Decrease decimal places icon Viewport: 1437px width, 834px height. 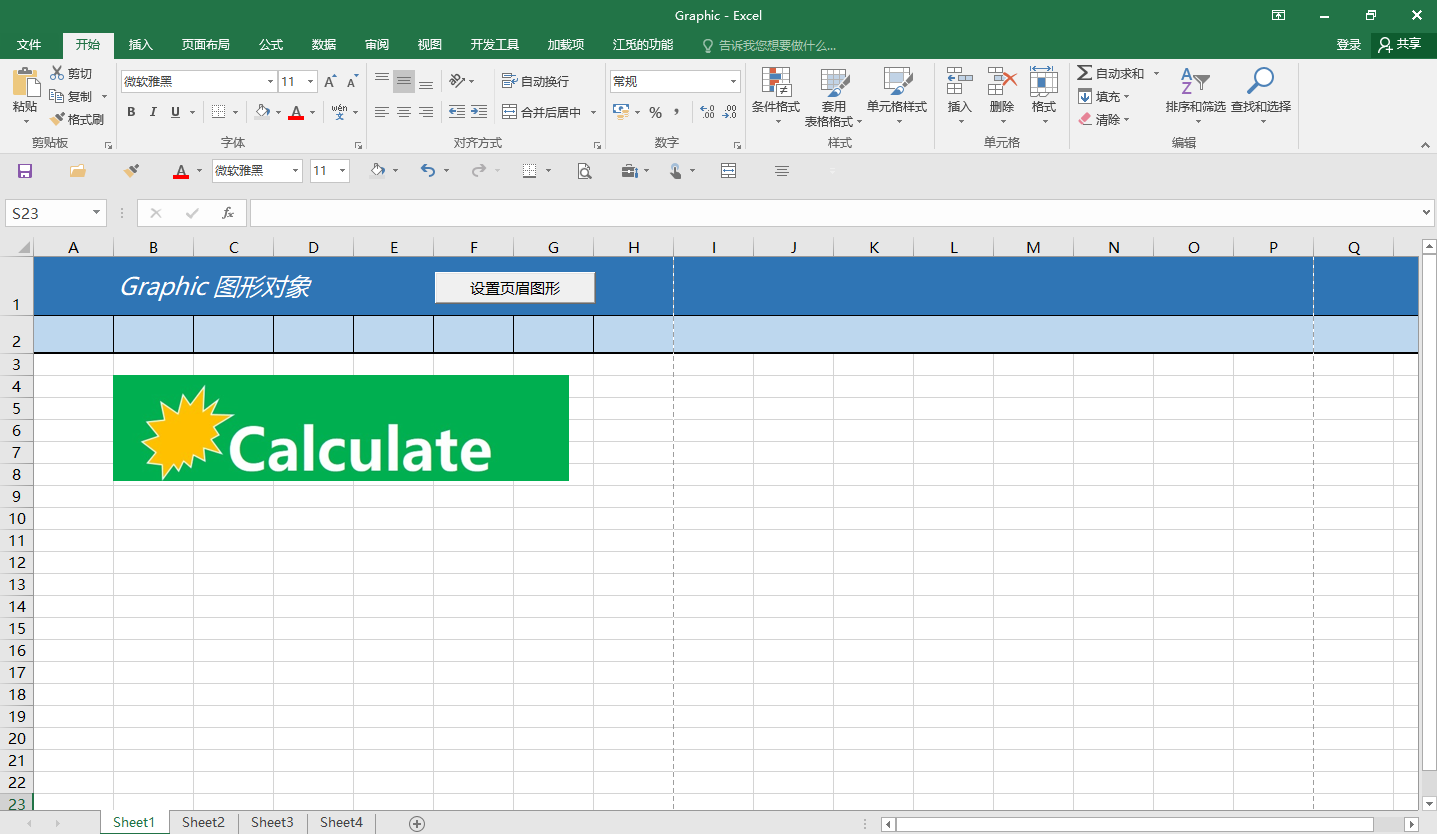point(730,112)
